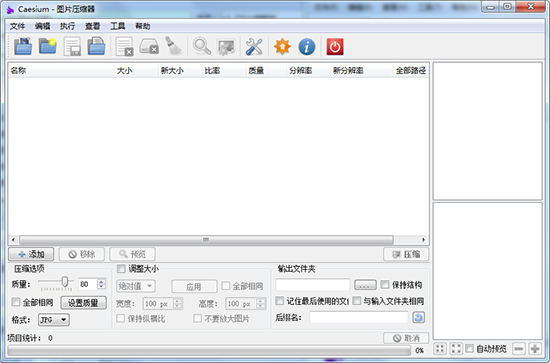Click the 质量 quality slider handle
Viewport: 550px width, 363px height.
65,281
